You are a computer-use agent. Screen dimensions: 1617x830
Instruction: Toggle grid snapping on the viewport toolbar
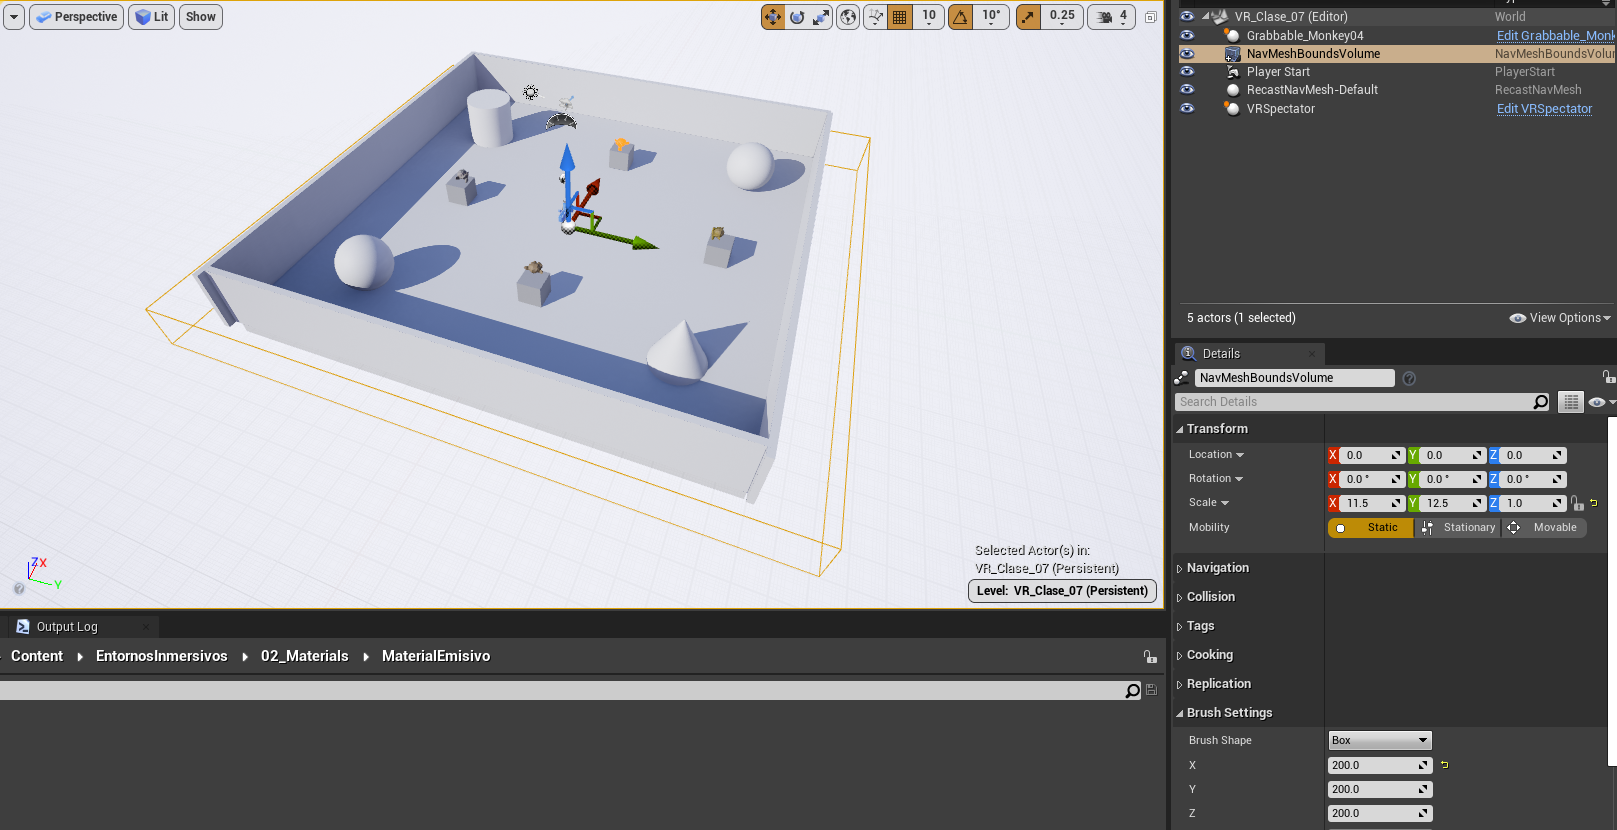(x=900, y=17)
